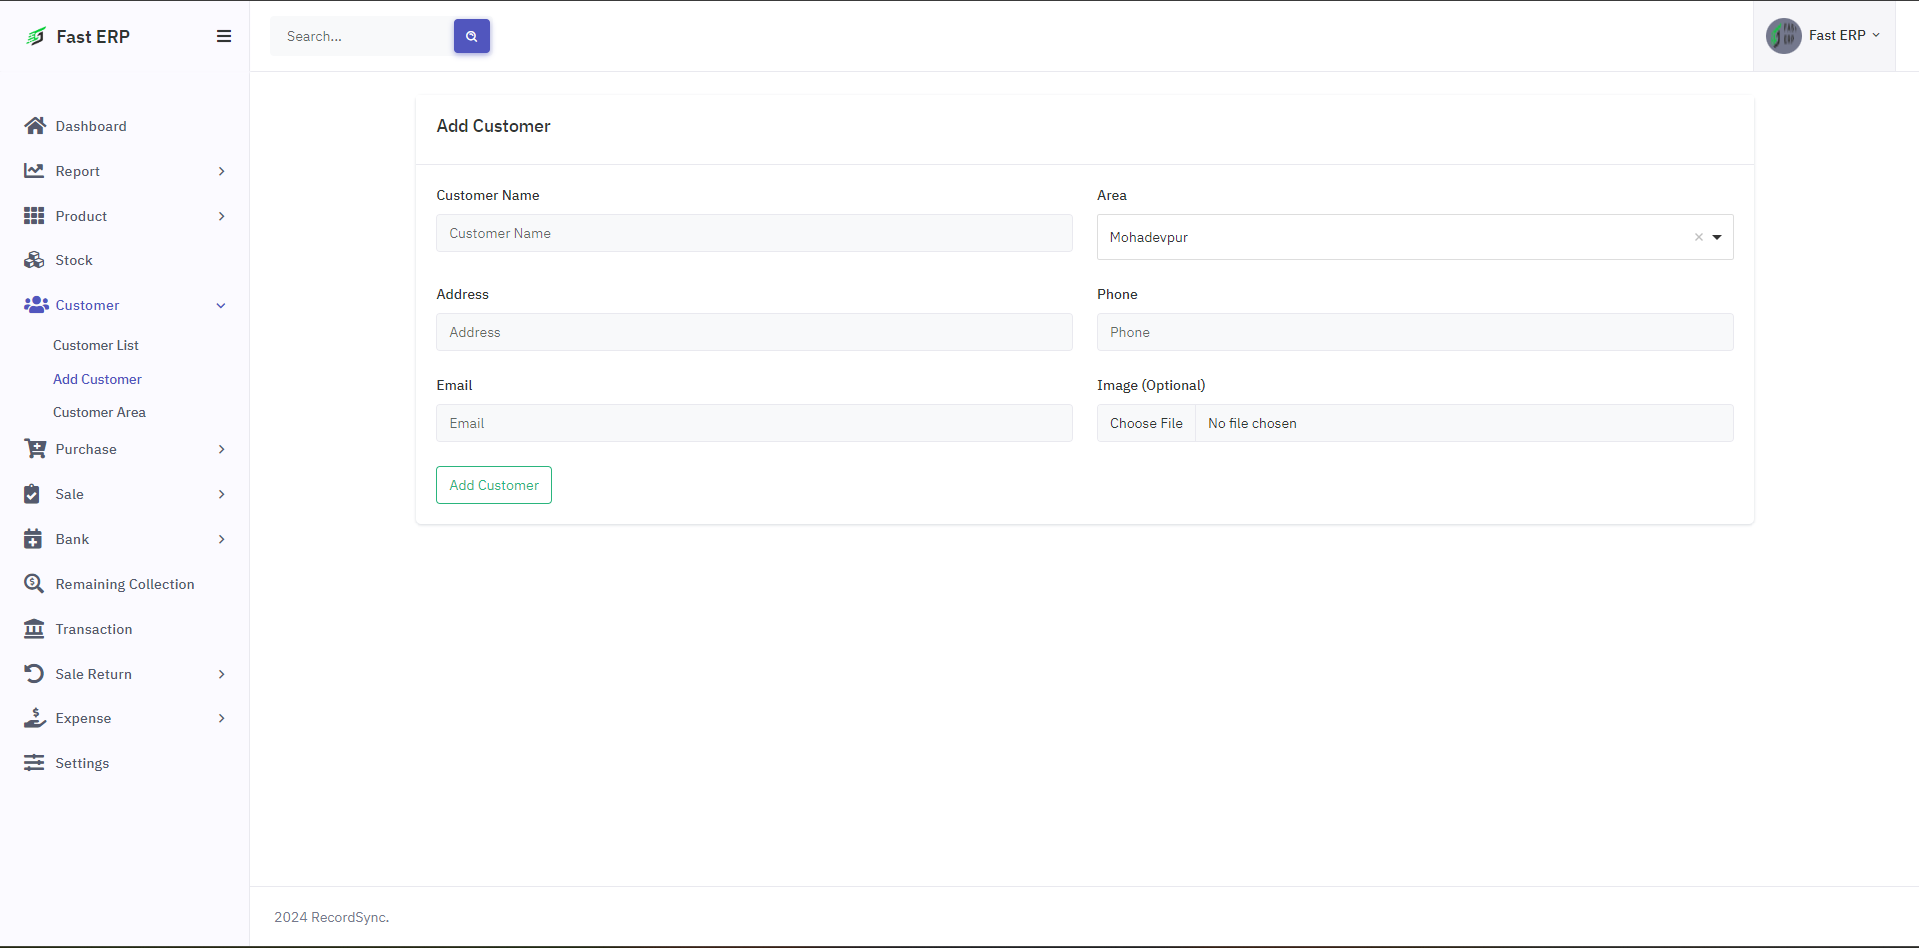Focus the Customer Name input field

[x=754, y=233]
